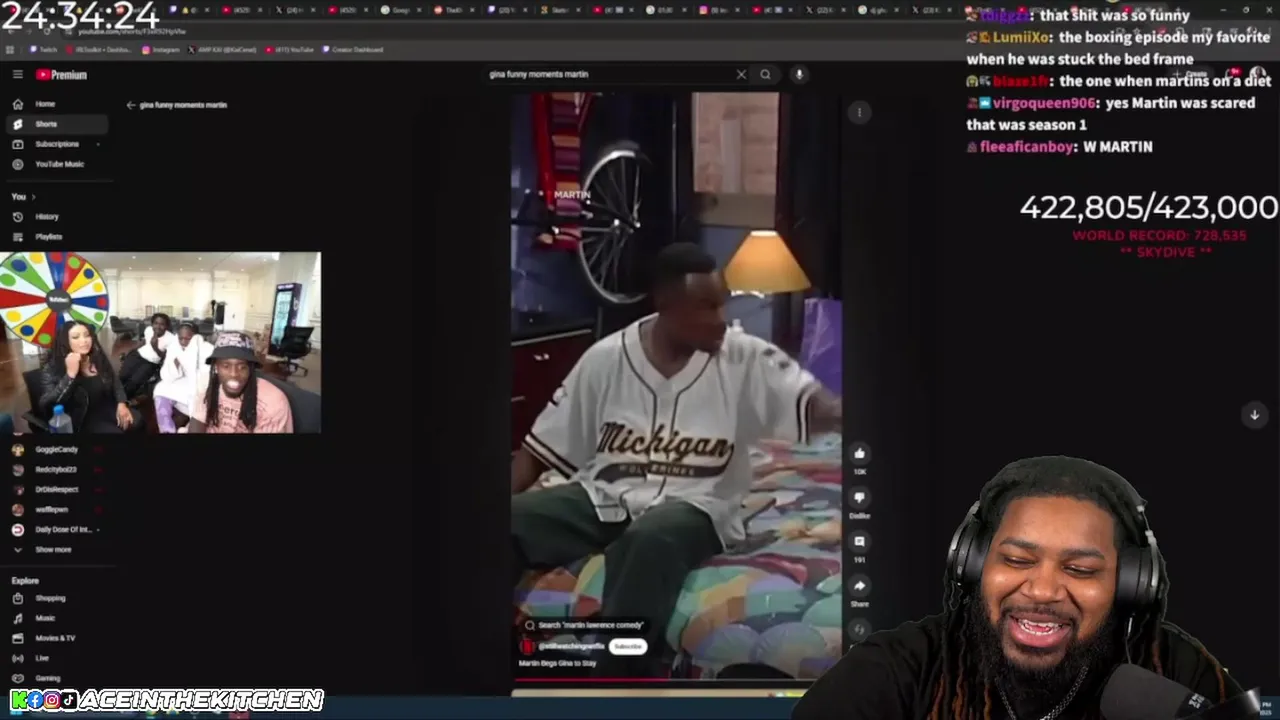The height and width of the screenshot is (720, 1280).
Task: Open Movies & TV under Explore
Action: (x=55, y=638)
